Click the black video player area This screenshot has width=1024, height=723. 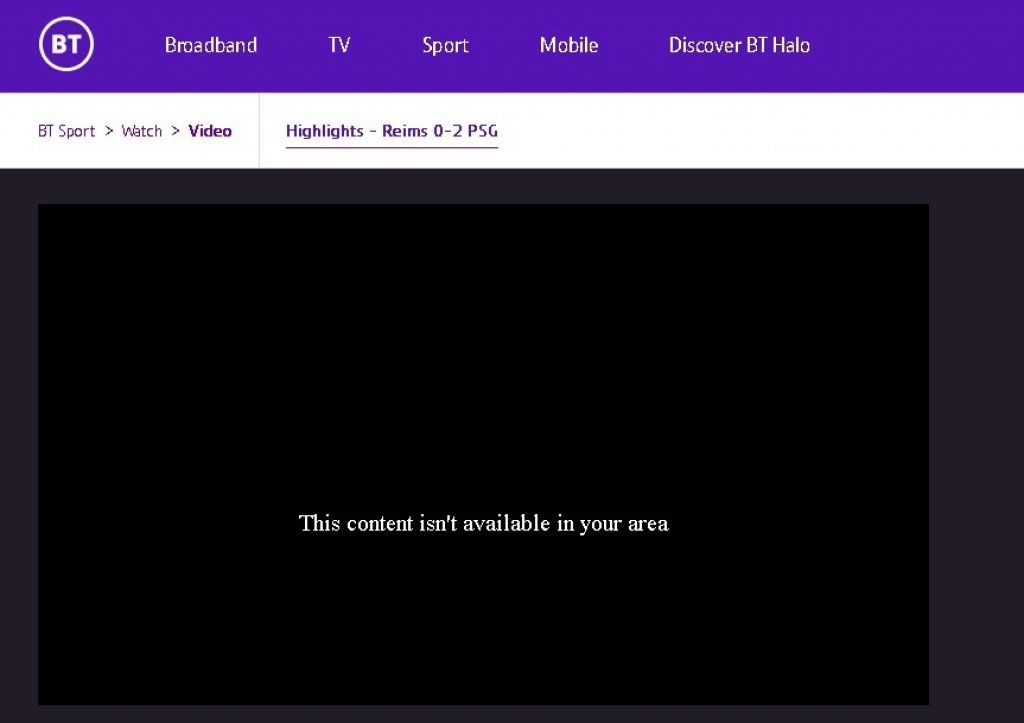pos(483,350)
